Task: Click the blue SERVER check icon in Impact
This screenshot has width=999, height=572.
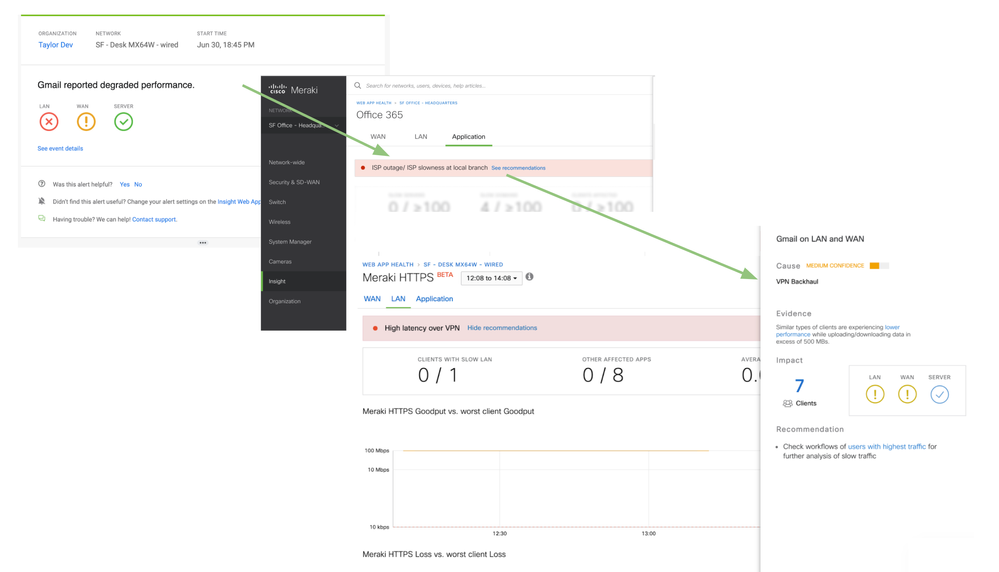Action: 939,395
